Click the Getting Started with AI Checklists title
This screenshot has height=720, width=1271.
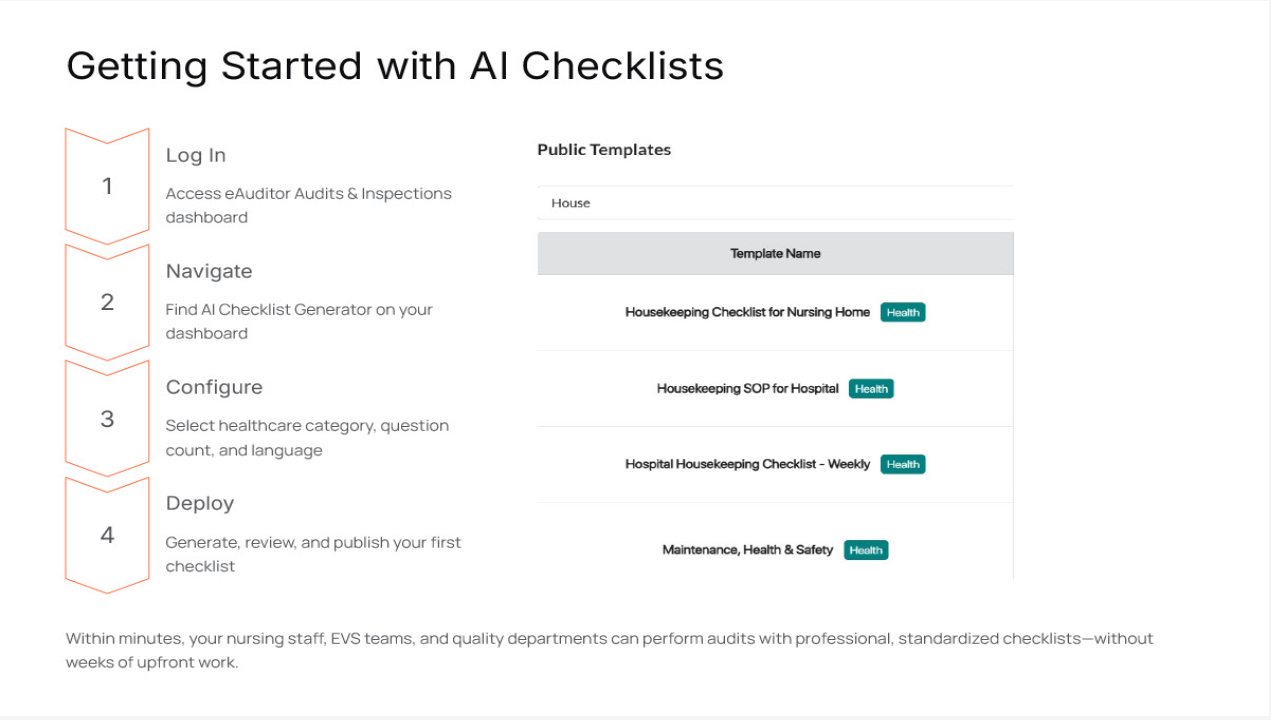pos(395,66)
